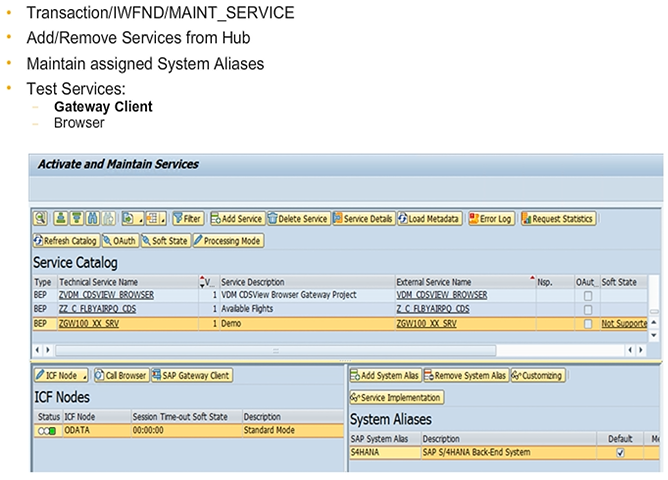Image resolution: width=668 pixels, height=480 pixels.
Task: Click the External Service Name column header
Action: [433, 283]
